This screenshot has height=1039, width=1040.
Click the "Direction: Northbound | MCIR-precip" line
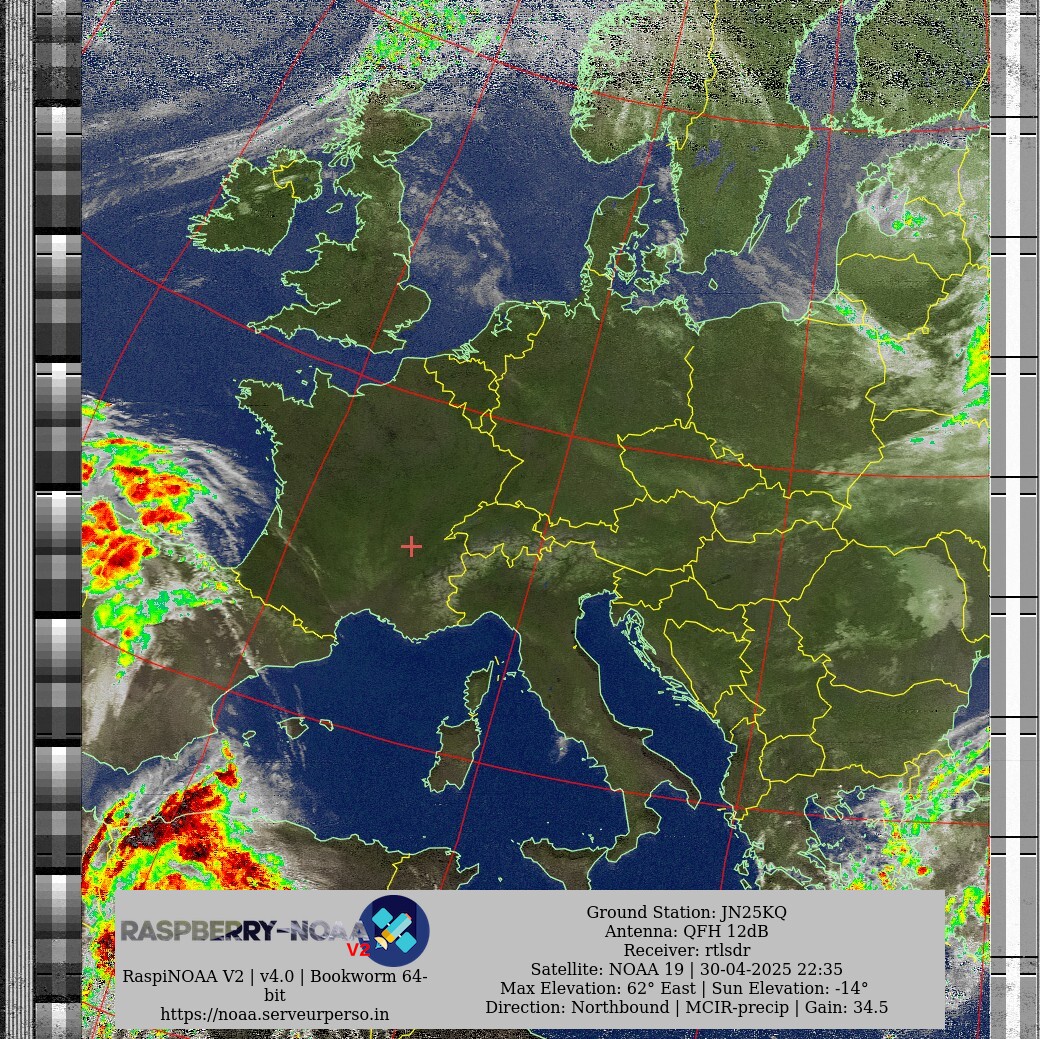pos(686,1007)
